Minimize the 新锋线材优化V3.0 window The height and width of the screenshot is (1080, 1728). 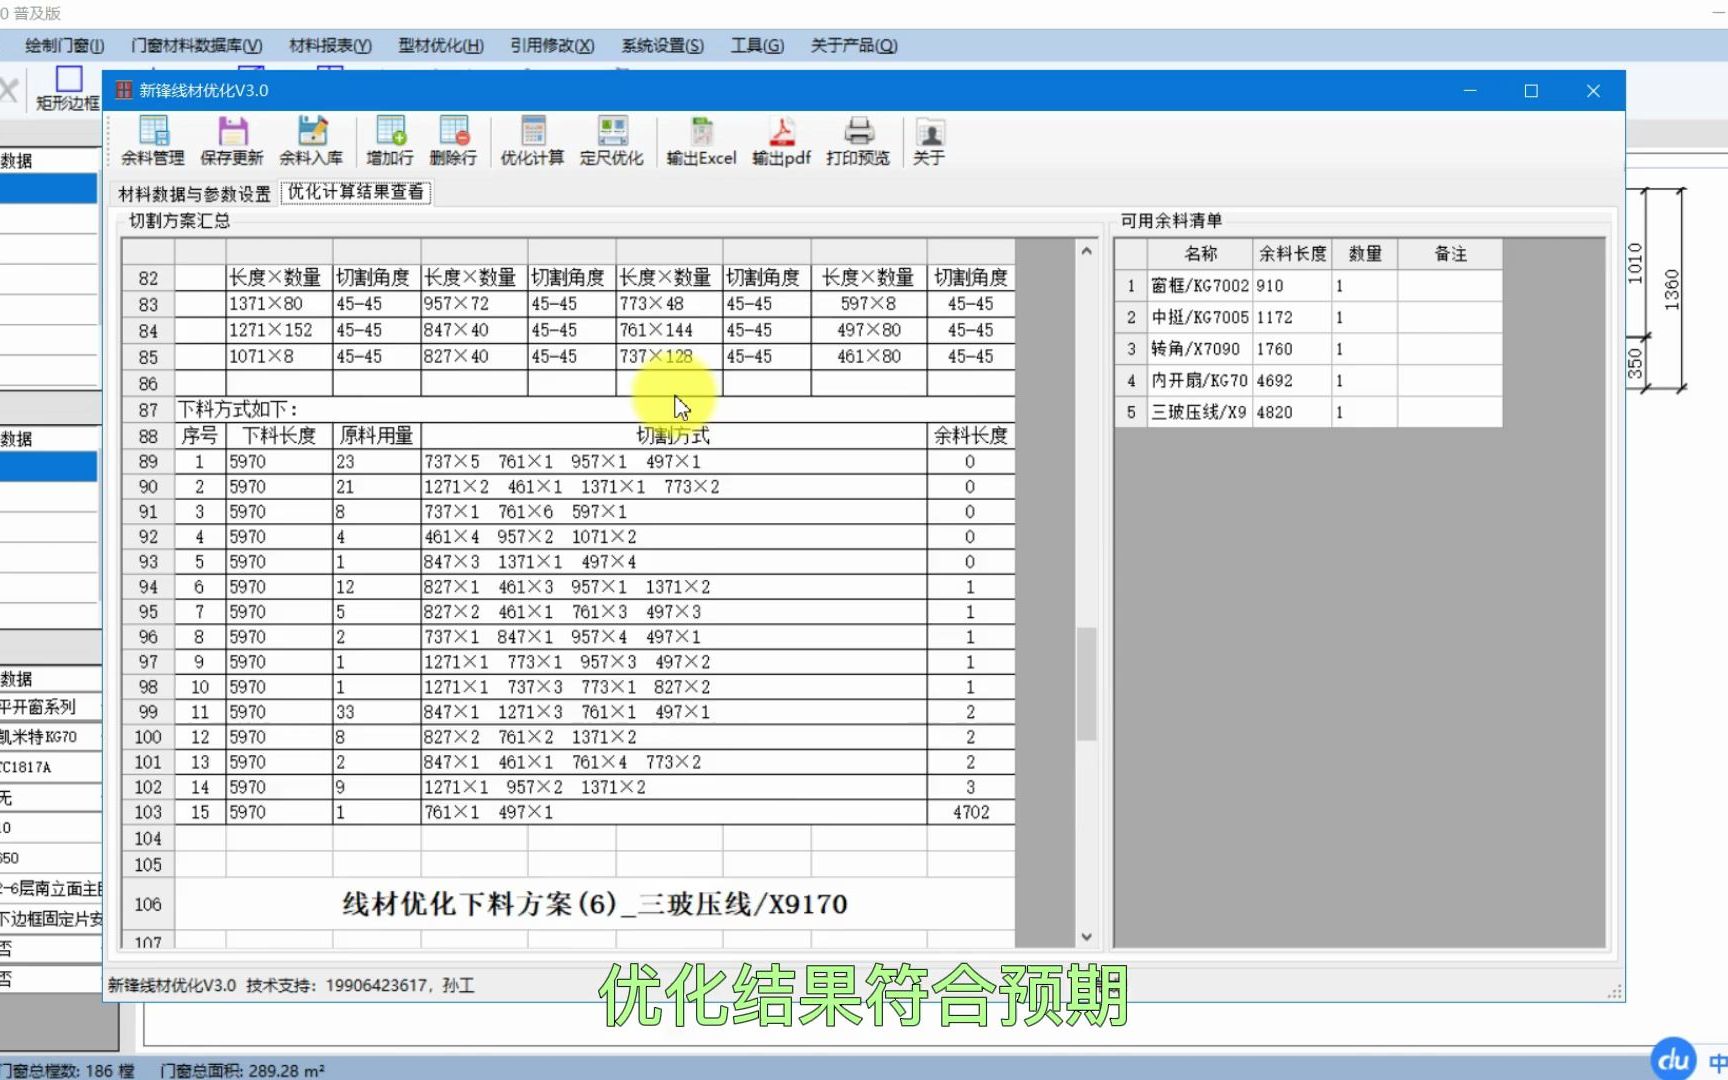[1470, 91]
